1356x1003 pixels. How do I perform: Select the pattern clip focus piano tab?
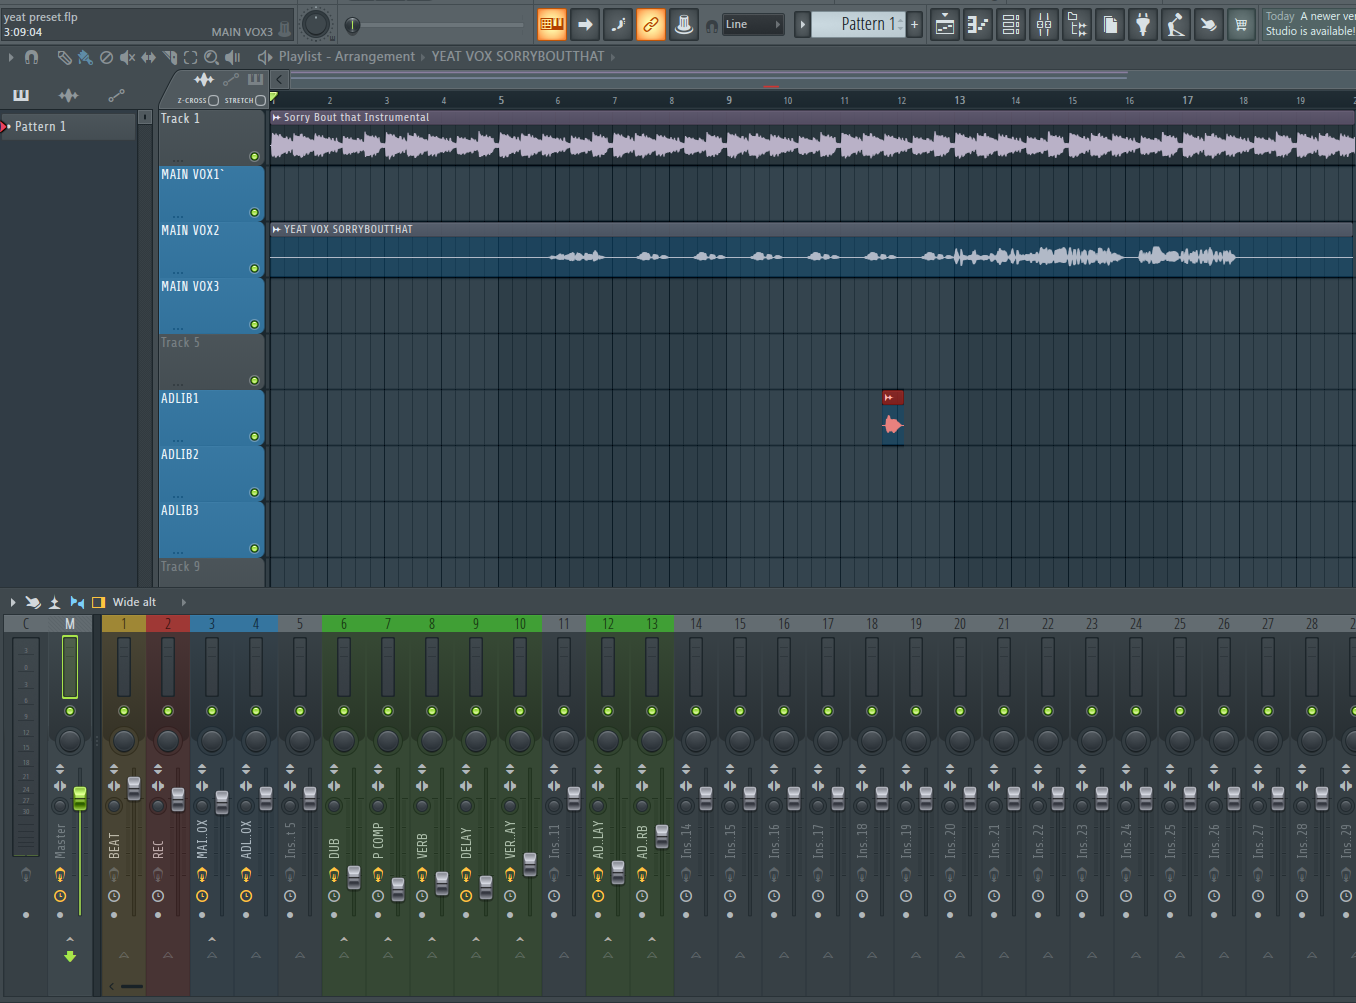(255, 79)
